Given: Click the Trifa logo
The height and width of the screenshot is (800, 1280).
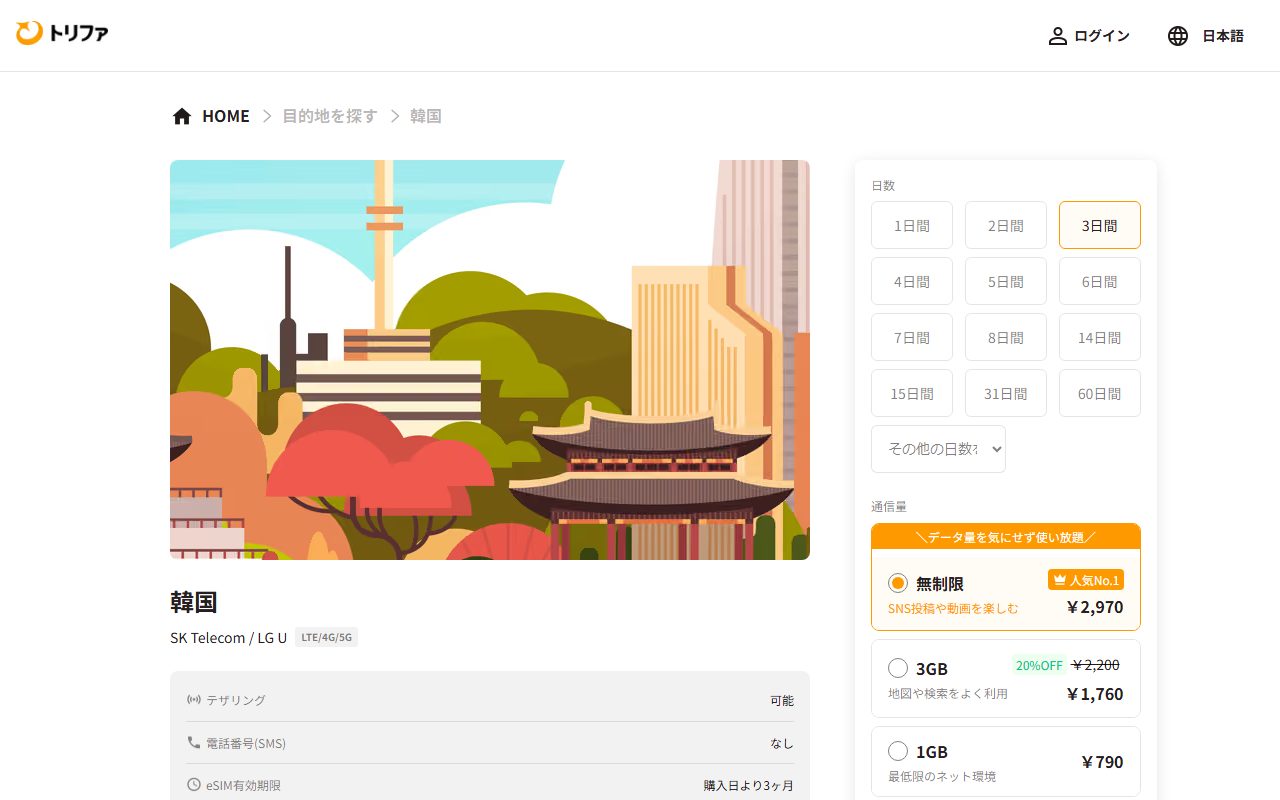Looking at the screenshot, I should (x=62, y=34).
